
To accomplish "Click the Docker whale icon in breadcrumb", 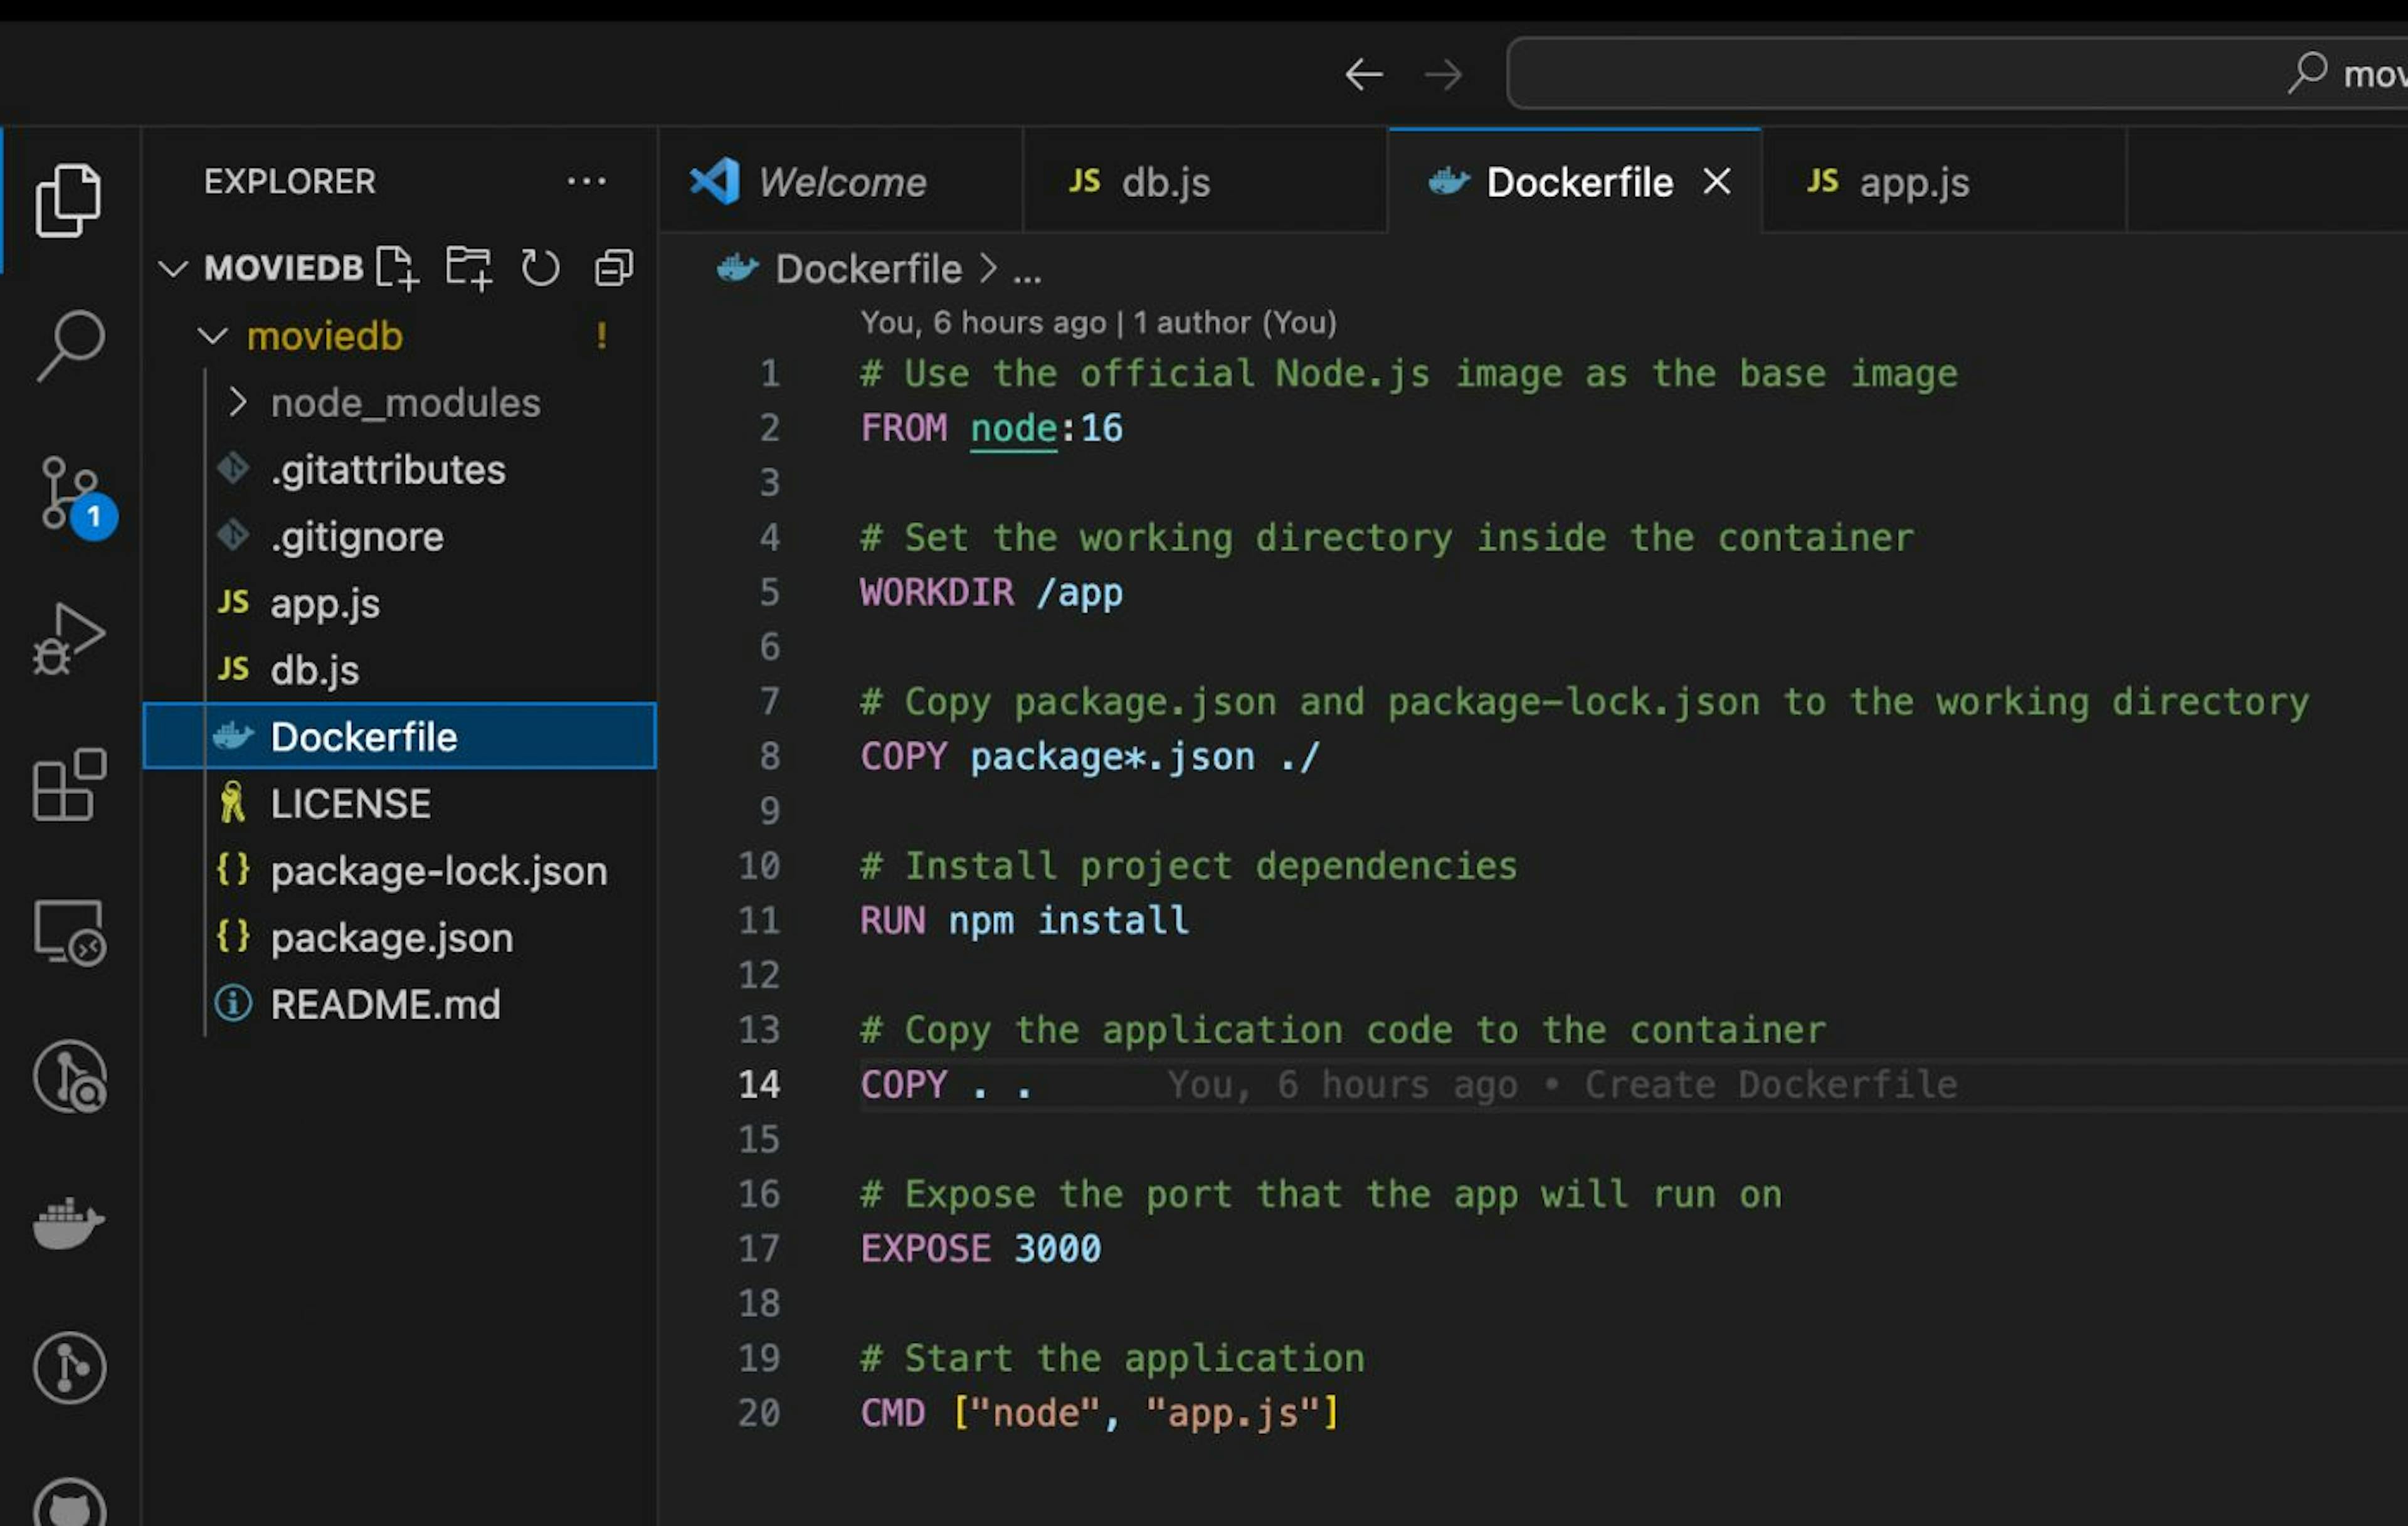I will pos(738,268).
